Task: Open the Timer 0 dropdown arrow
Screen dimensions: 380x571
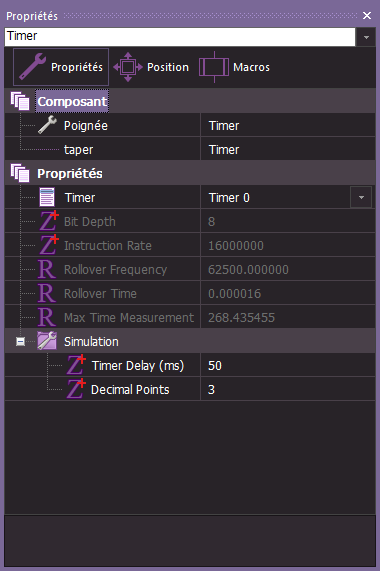Action: coord(361,197)
